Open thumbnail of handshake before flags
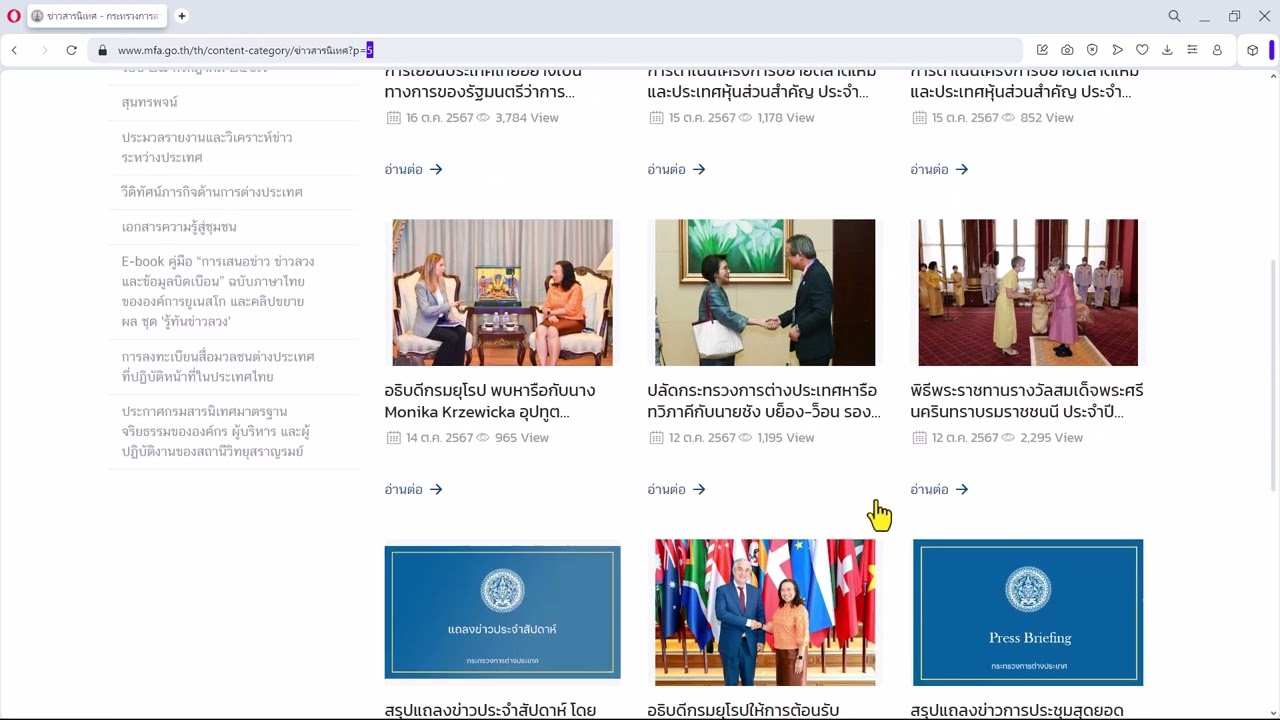The width and height of the screenshot is (1280, 720). [765, 612]
